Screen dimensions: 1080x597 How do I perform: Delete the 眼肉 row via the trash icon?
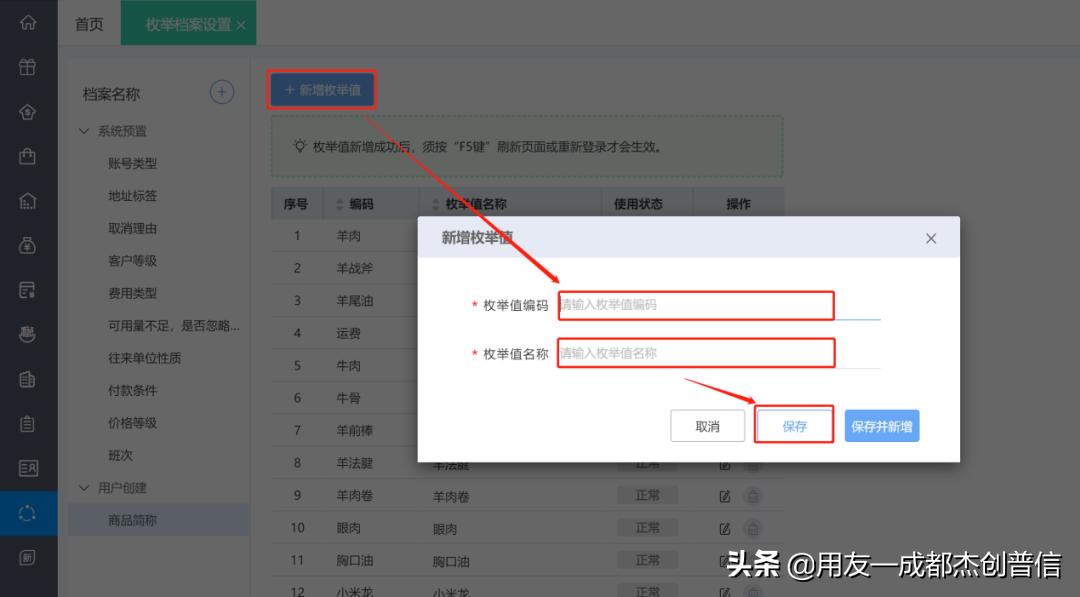752,527
